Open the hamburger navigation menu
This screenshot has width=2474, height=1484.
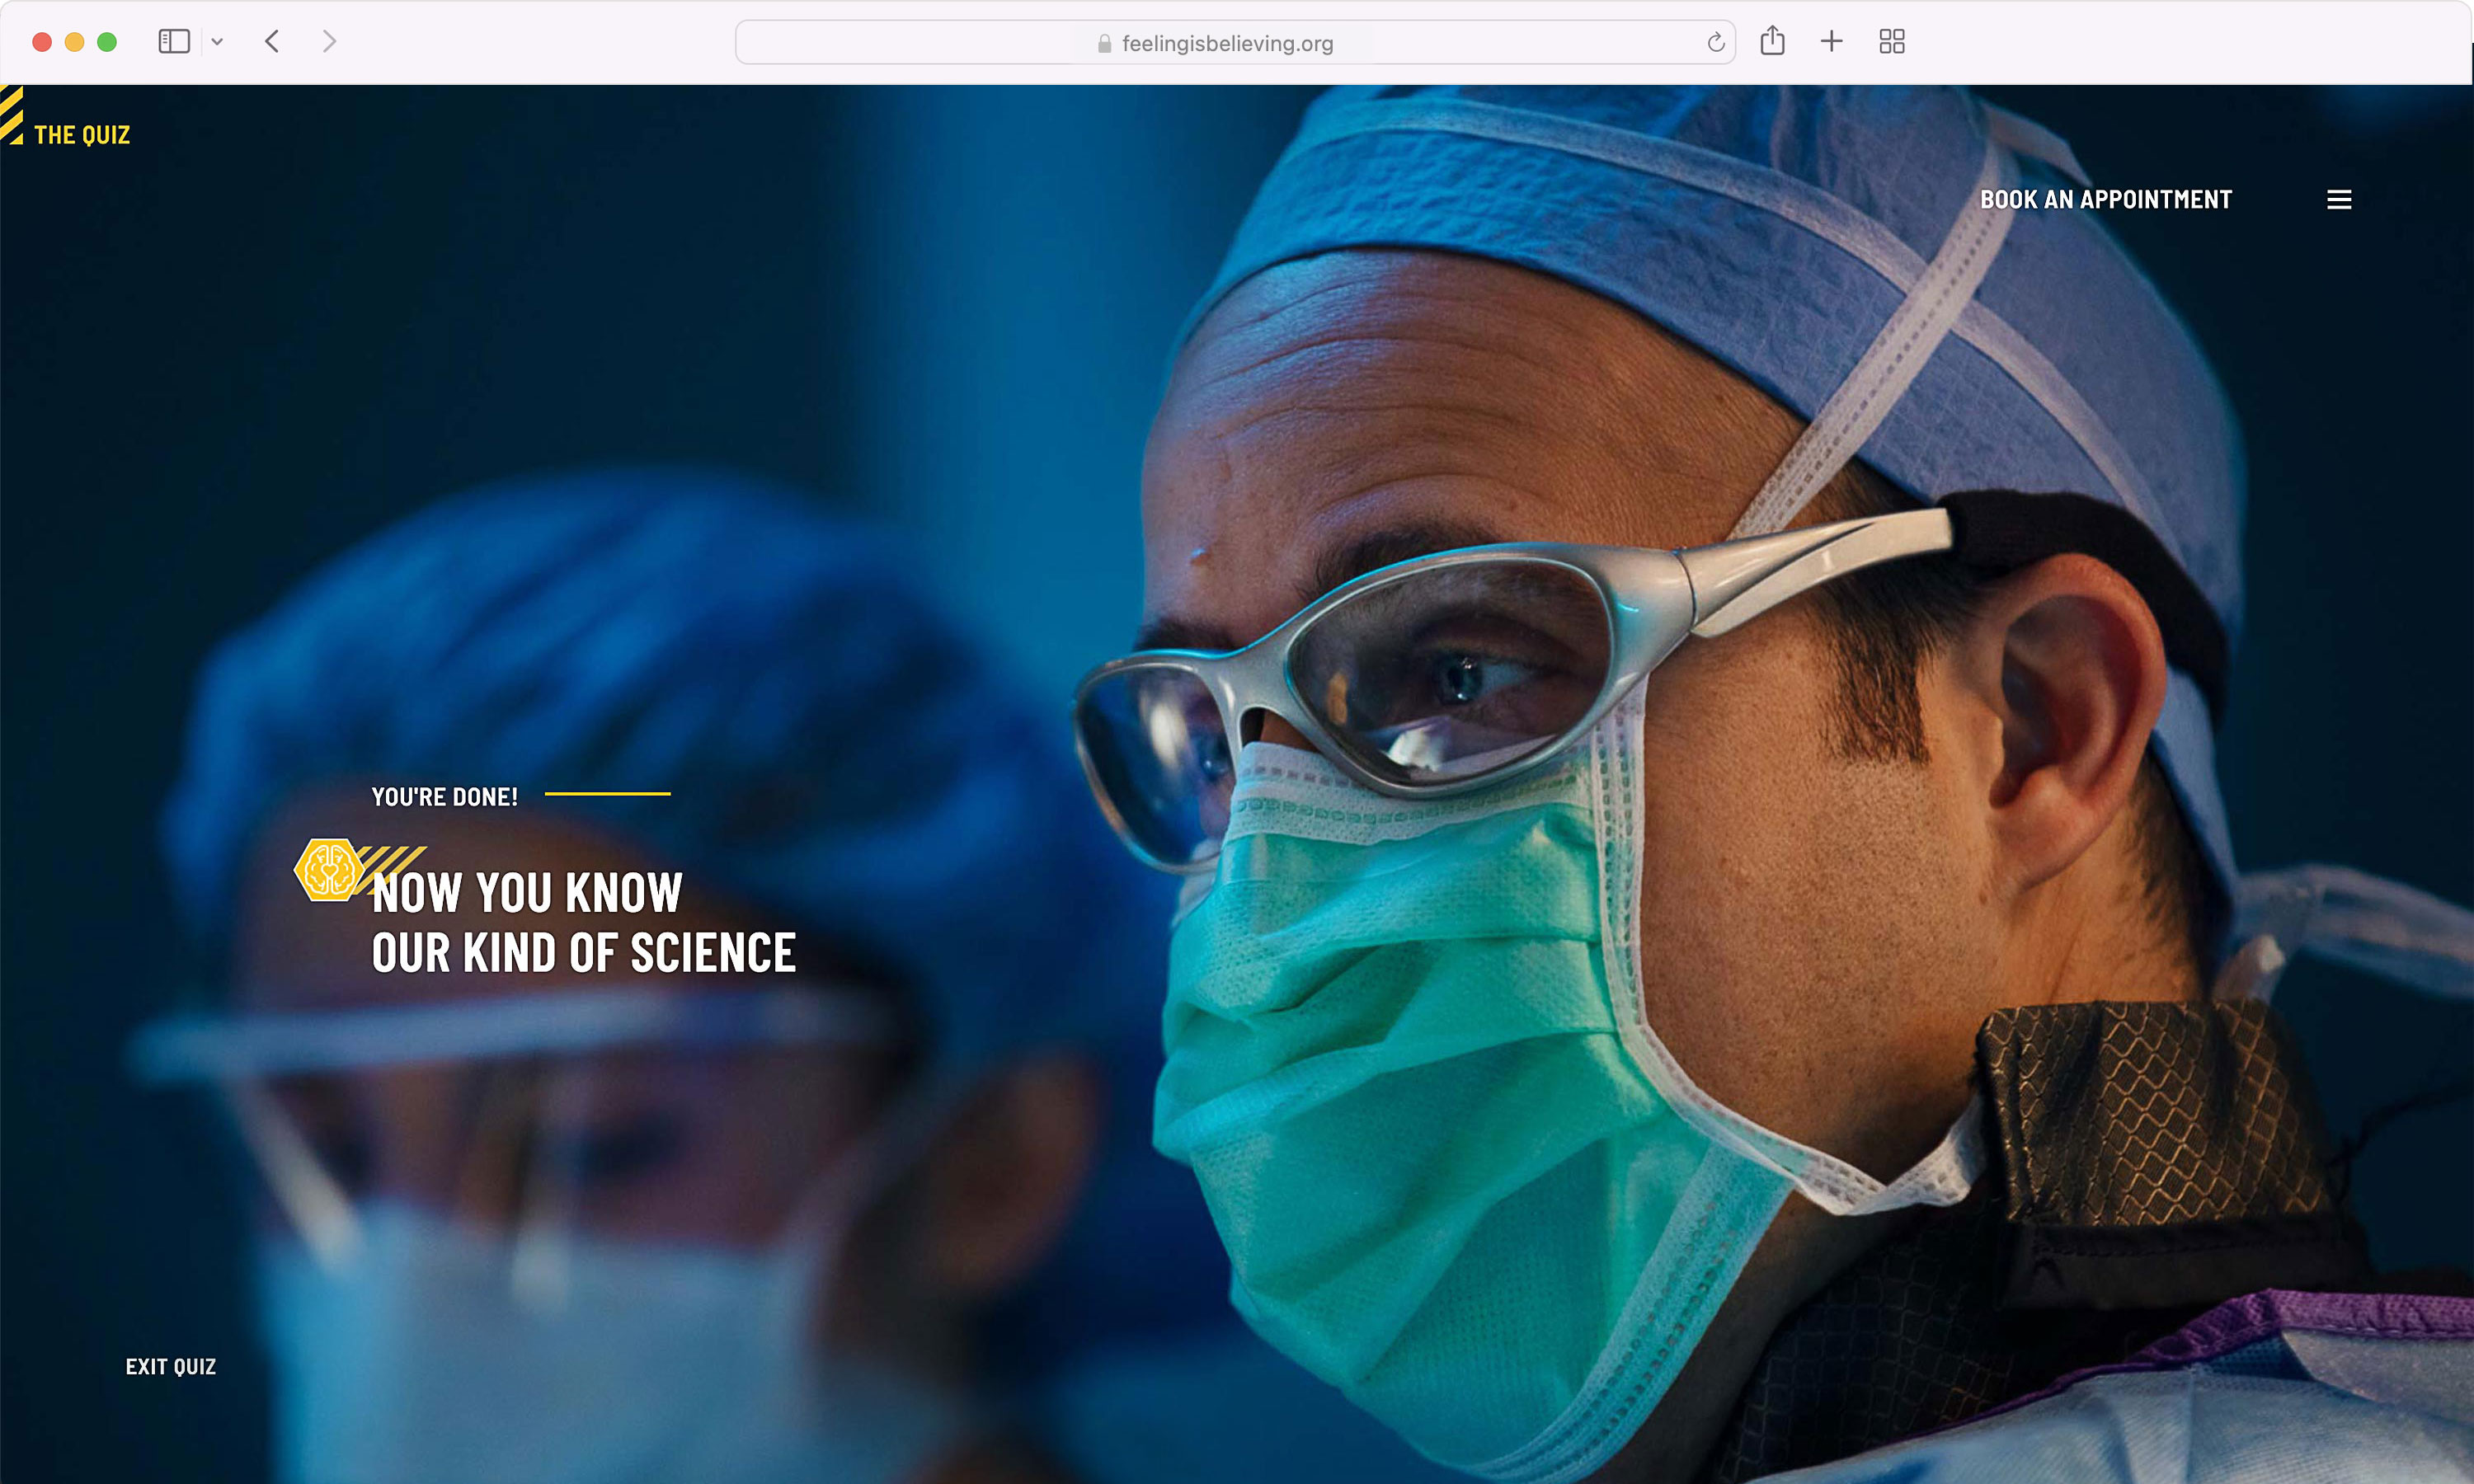2338,200
